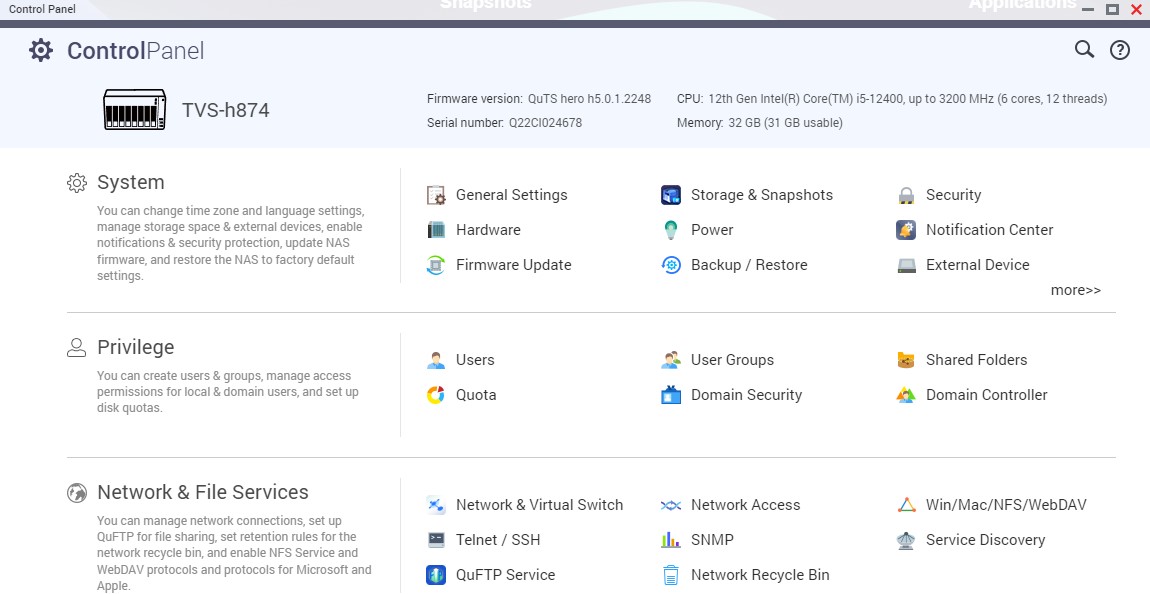The width and height of the screenshot is (1150, 594).
Task: Open General Settings
Action: 511,195
